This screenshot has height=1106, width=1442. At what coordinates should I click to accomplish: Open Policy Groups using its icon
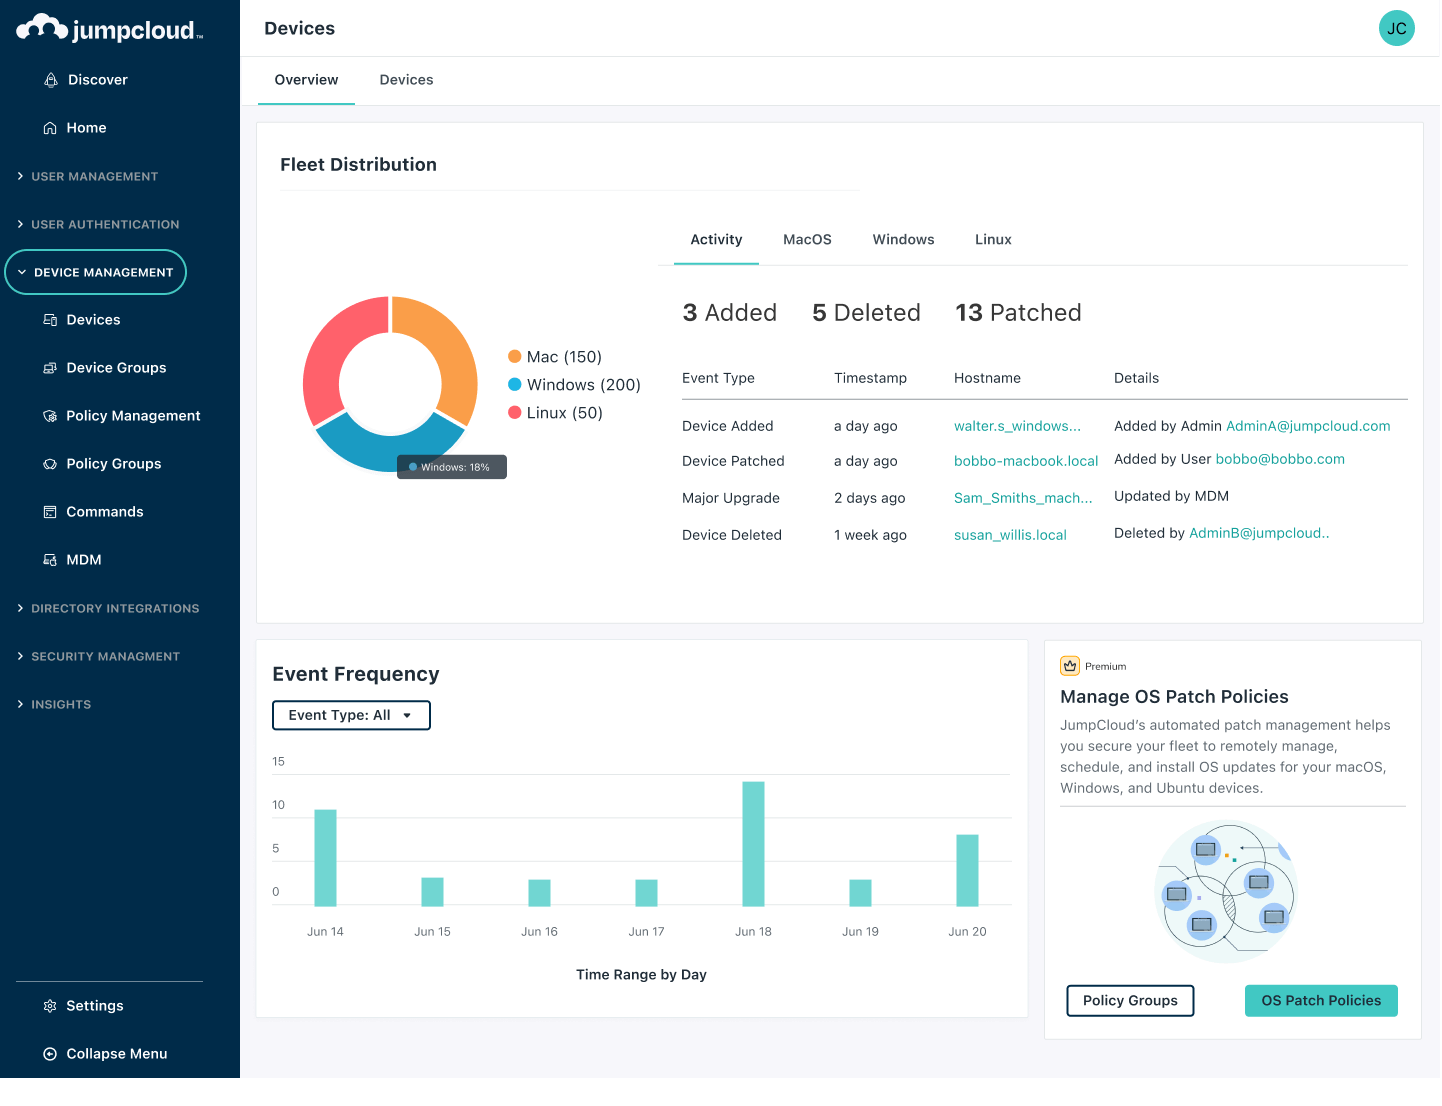pyautogui.click(x=50, y=463)
